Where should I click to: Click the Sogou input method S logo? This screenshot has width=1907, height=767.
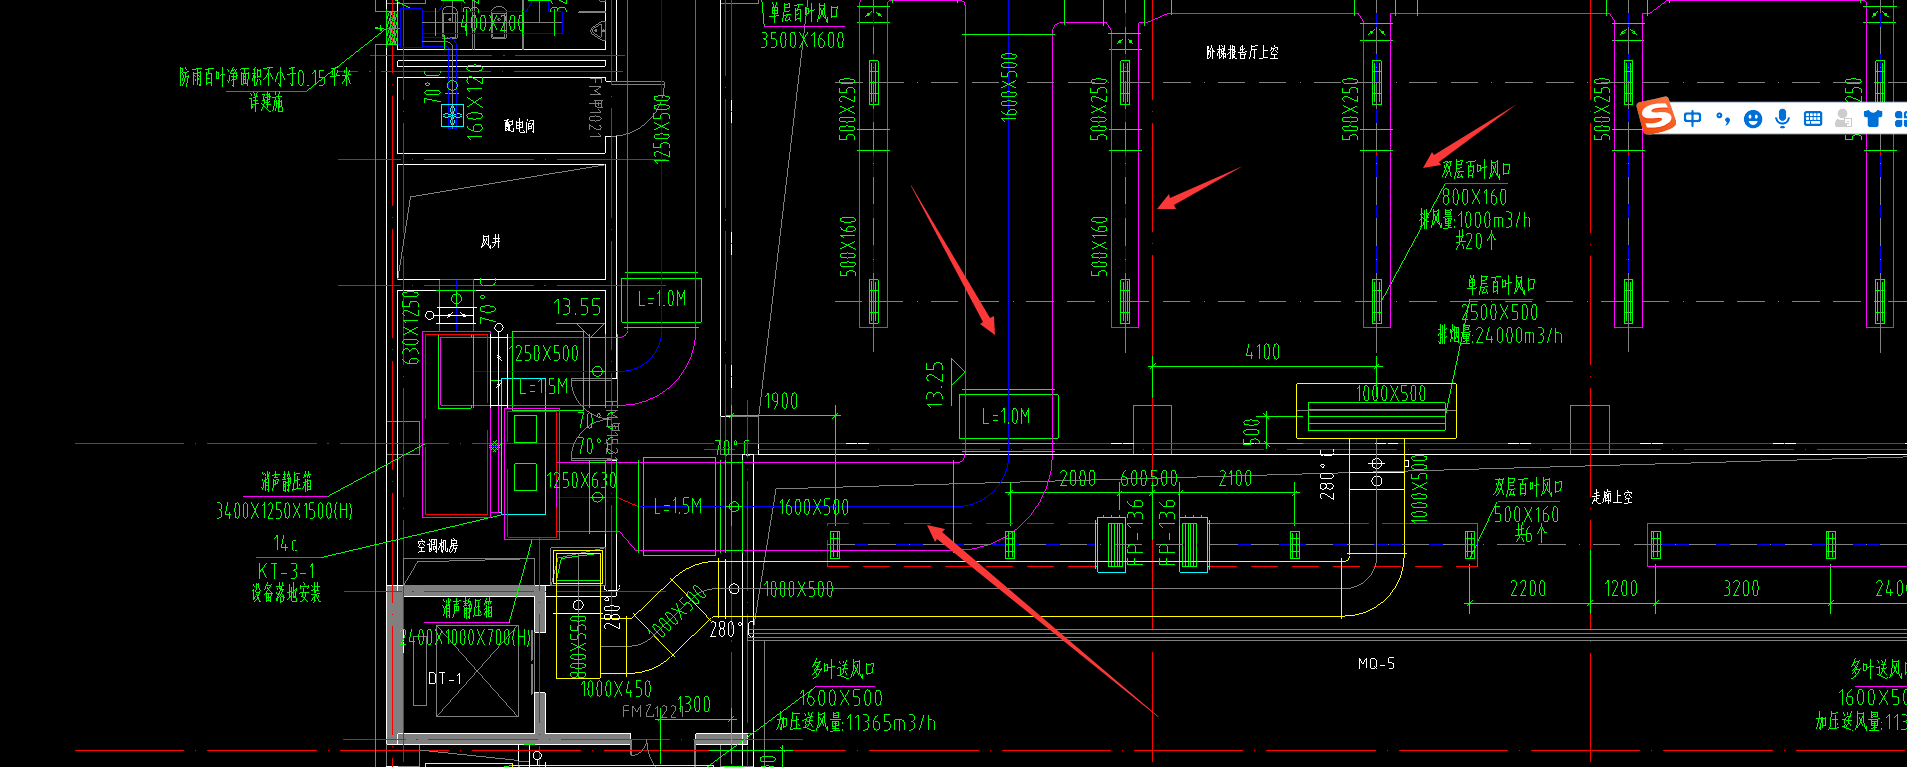(x=1657, y=116)
